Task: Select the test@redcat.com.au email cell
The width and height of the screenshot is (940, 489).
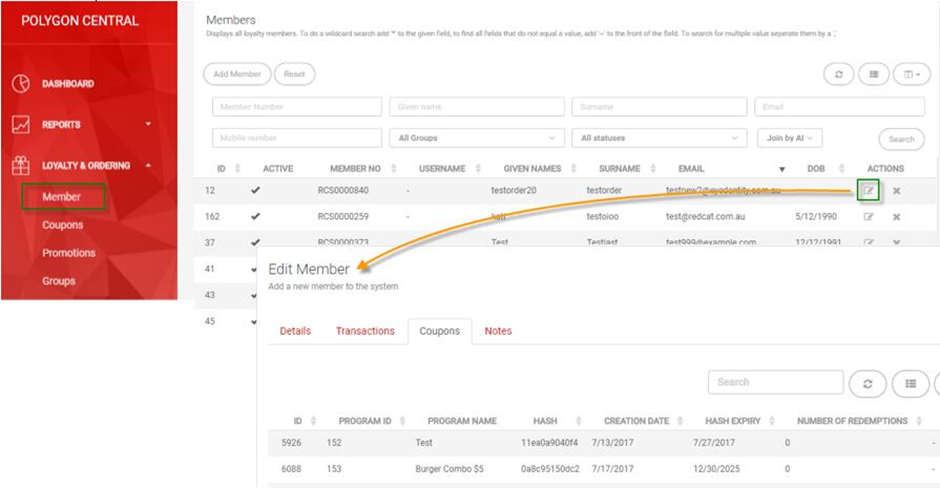Action: [x=705, y=217]
